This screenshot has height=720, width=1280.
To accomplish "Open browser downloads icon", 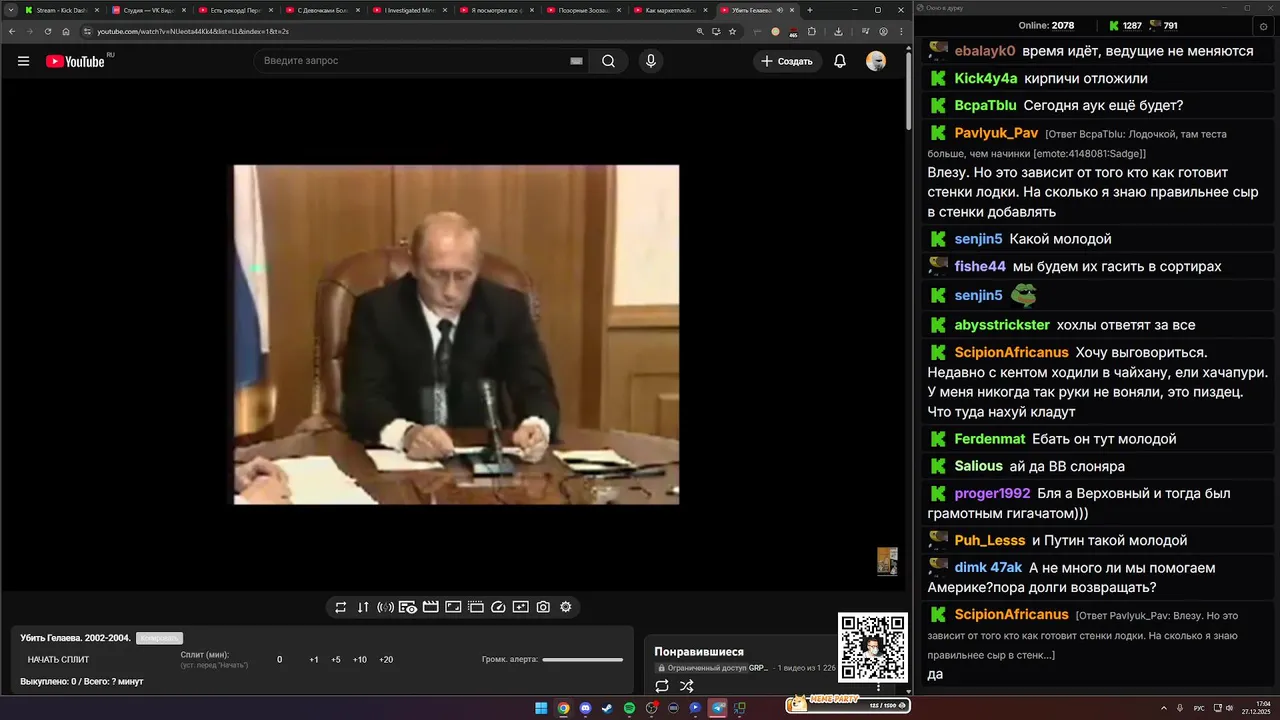I will [837, 31].
